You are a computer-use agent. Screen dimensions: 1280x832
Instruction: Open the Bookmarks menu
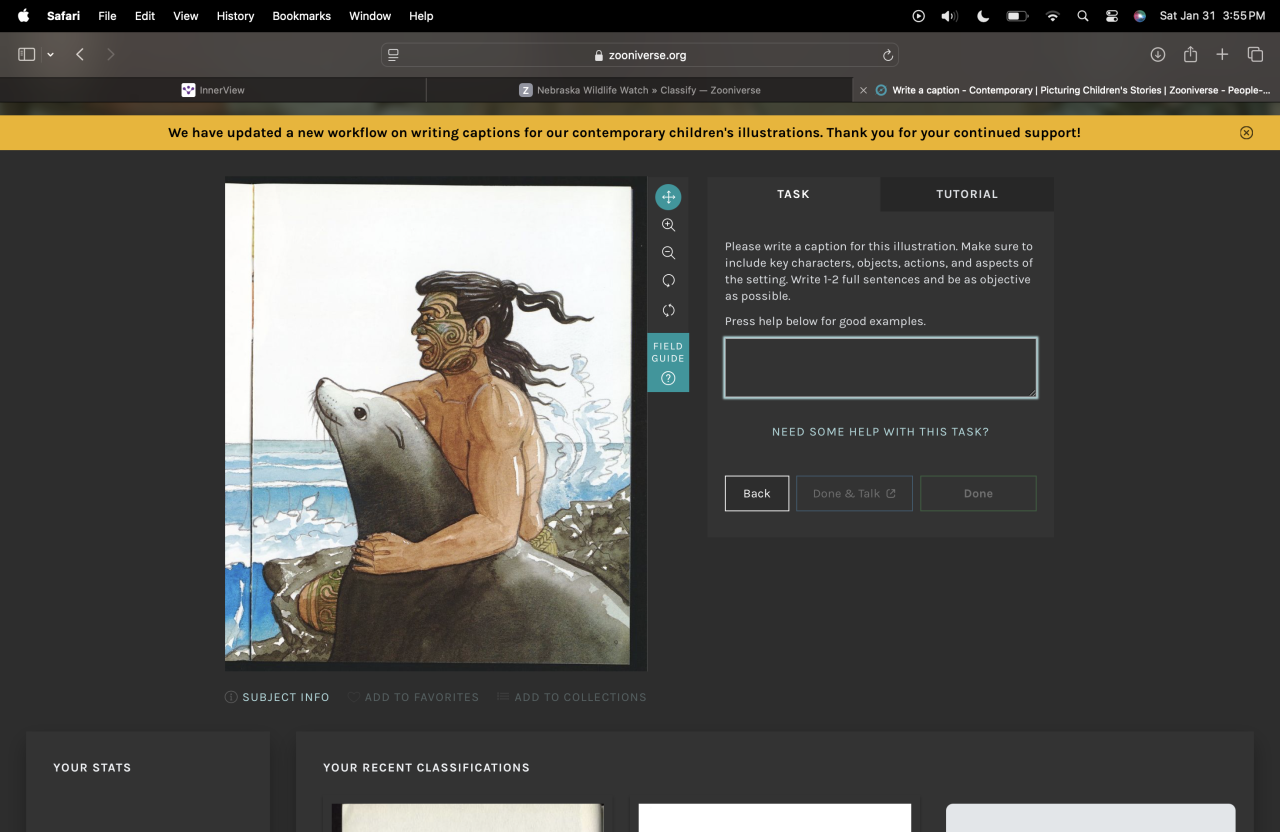[301, 16]
